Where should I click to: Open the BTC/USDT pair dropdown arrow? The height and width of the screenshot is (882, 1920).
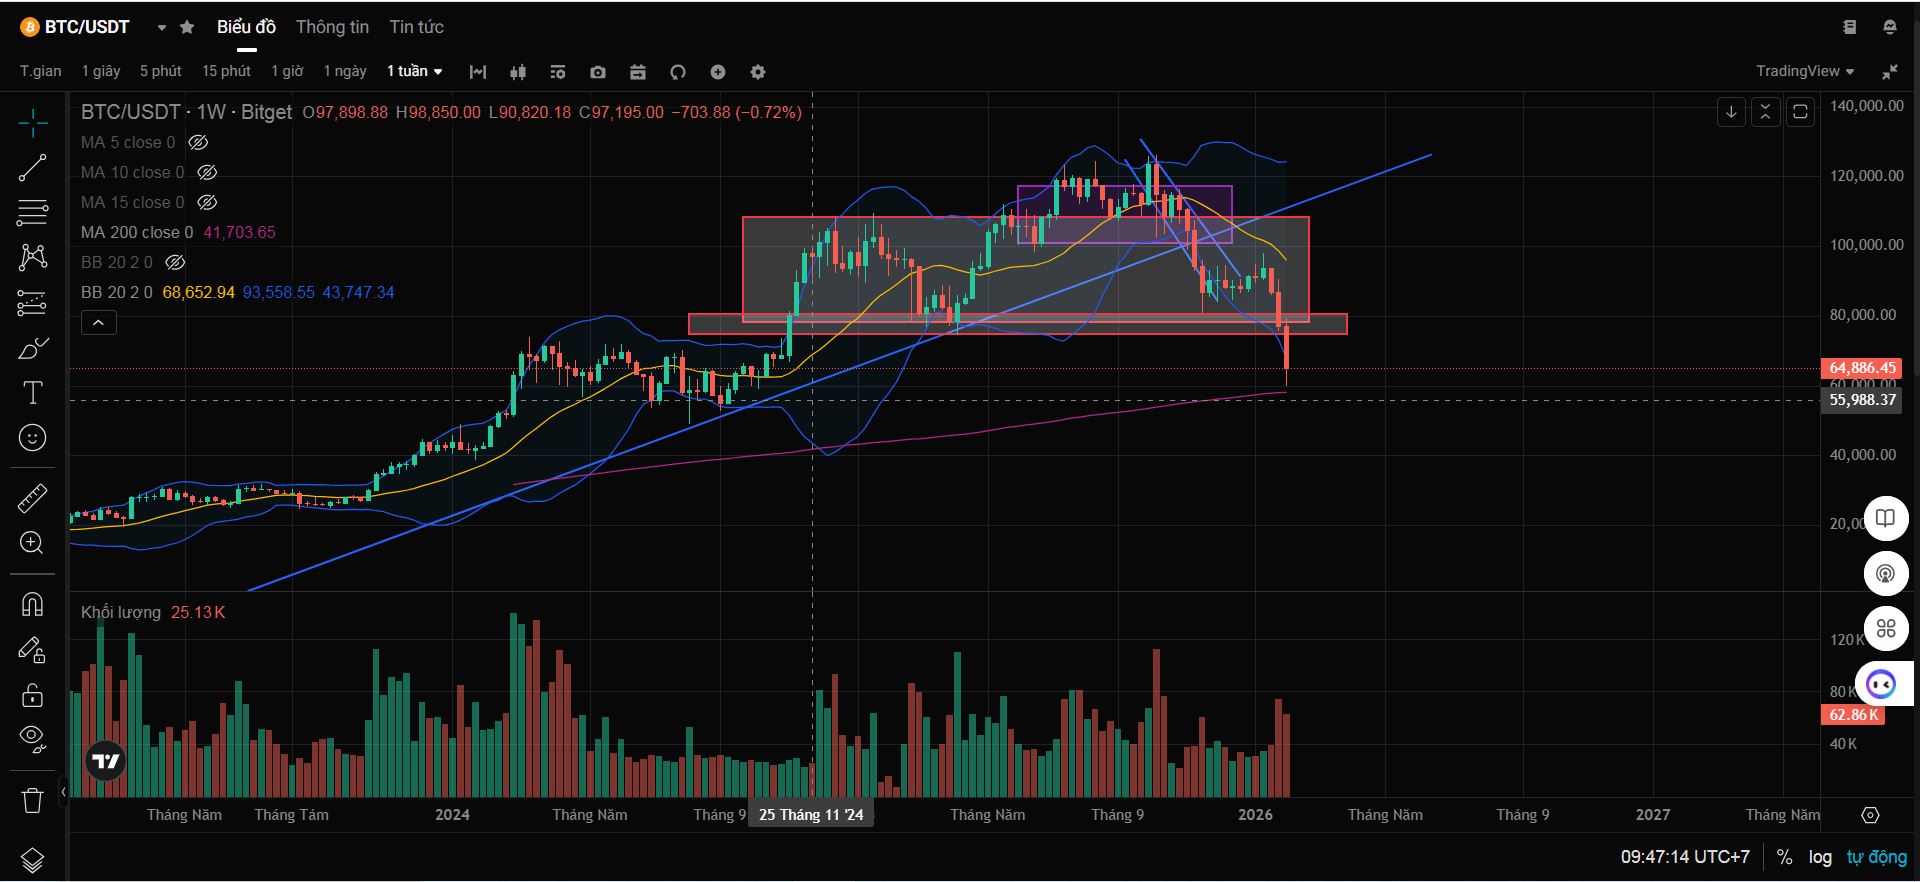click(x=161, y=28)
